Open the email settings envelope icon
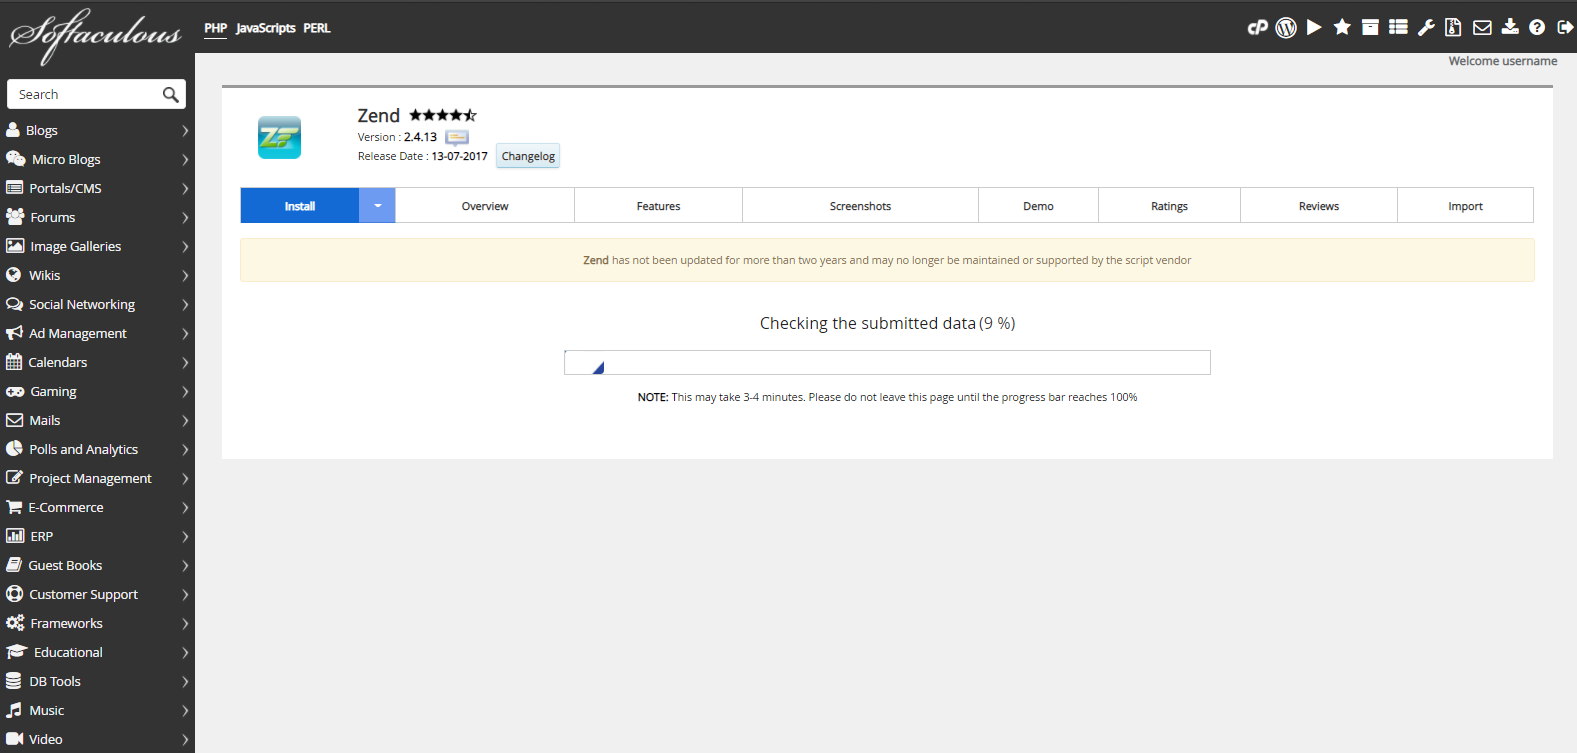 tap(1482, 27)
